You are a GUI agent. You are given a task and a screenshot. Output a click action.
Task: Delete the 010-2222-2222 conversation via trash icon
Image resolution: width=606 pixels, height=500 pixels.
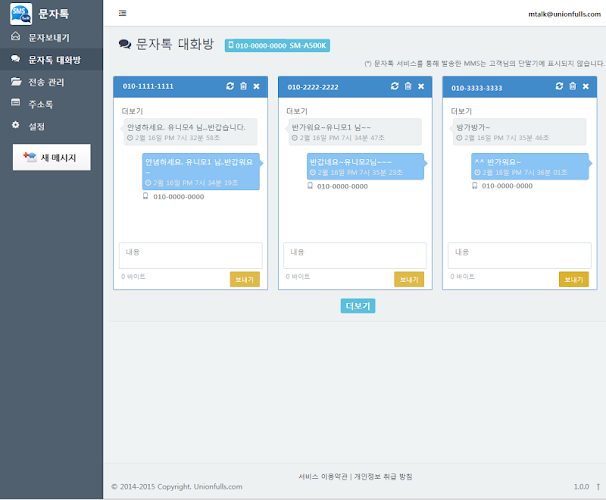tap(408, 86)
